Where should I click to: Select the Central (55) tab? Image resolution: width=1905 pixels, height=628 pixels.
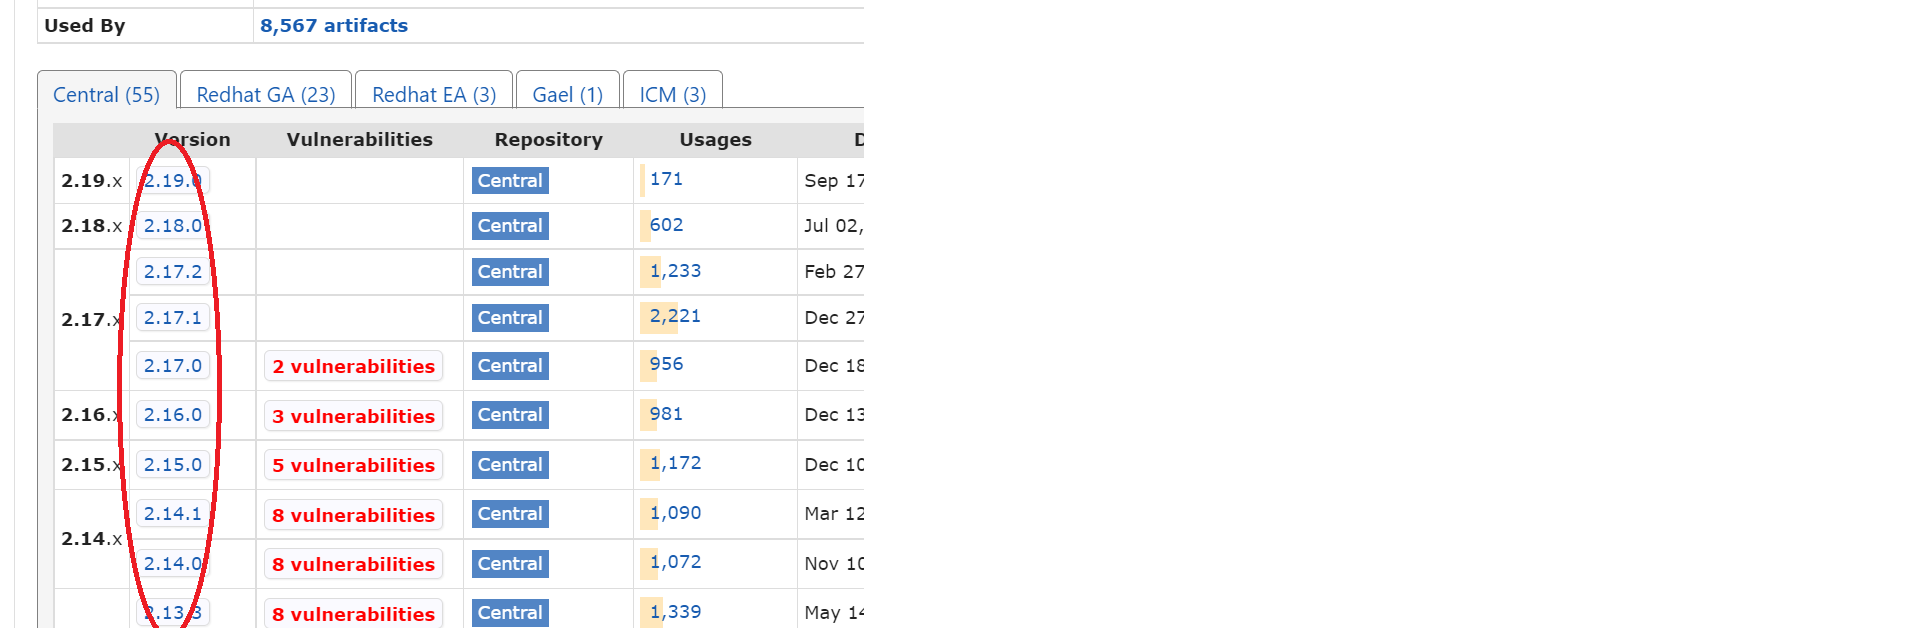(x=106, y=94)
